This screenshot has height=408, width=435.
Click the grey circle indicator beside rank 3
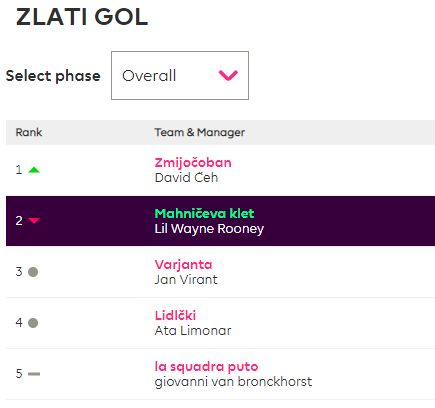click(33, 272)
